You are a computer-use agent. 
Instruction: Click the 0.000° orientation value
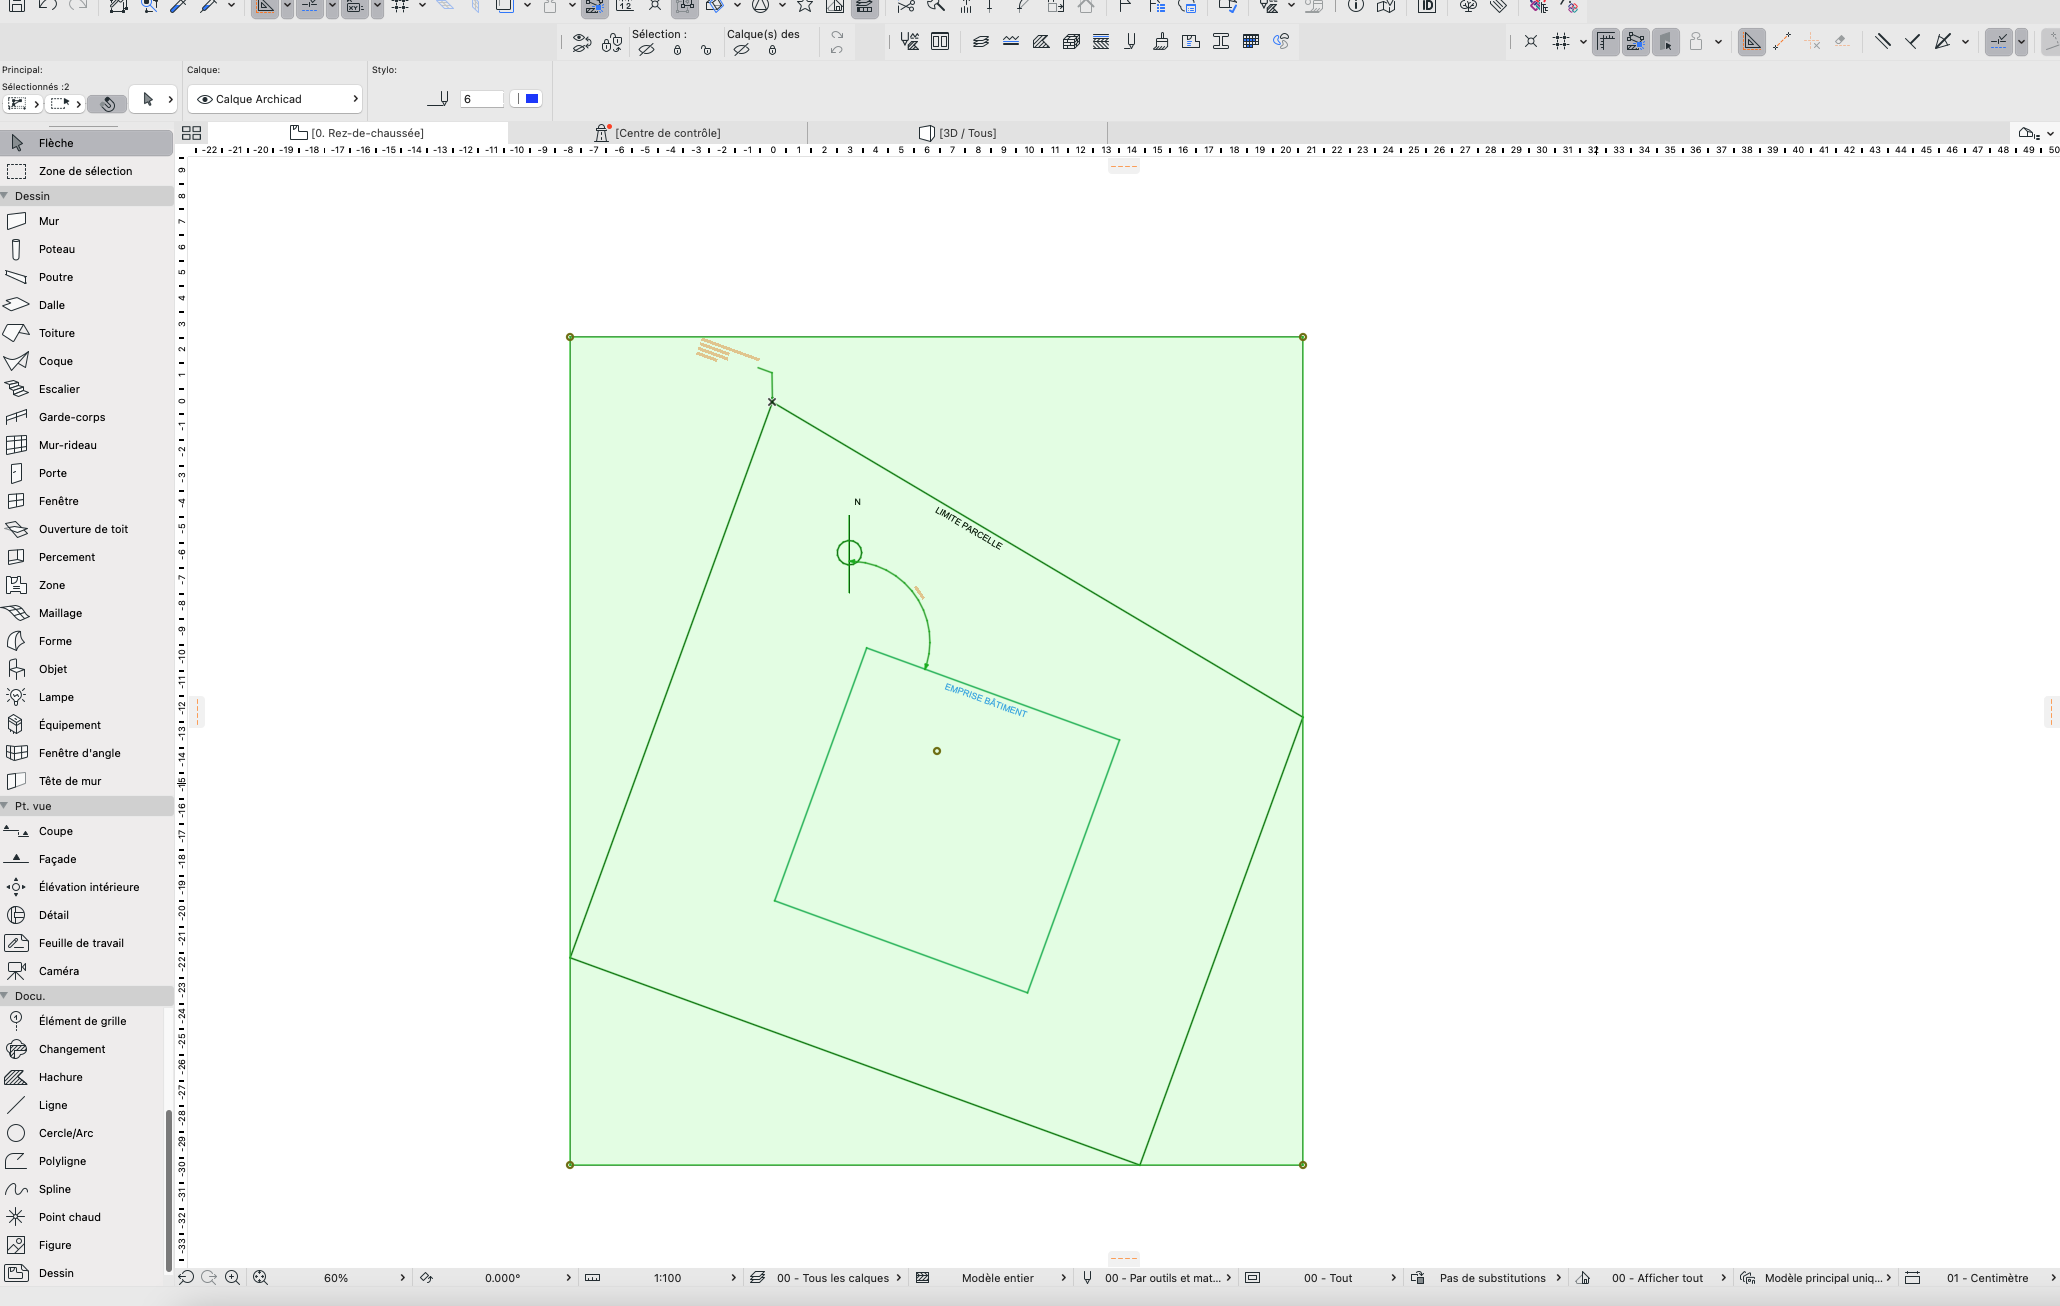coord(502,1278)
